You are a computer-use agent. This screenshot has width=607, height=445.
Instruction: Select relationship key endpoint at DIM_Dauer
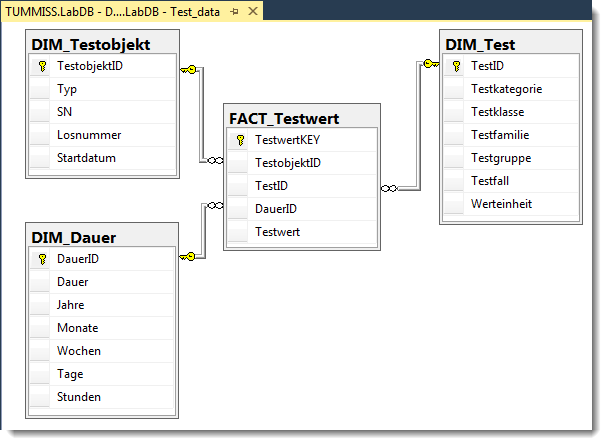point(188,256)
